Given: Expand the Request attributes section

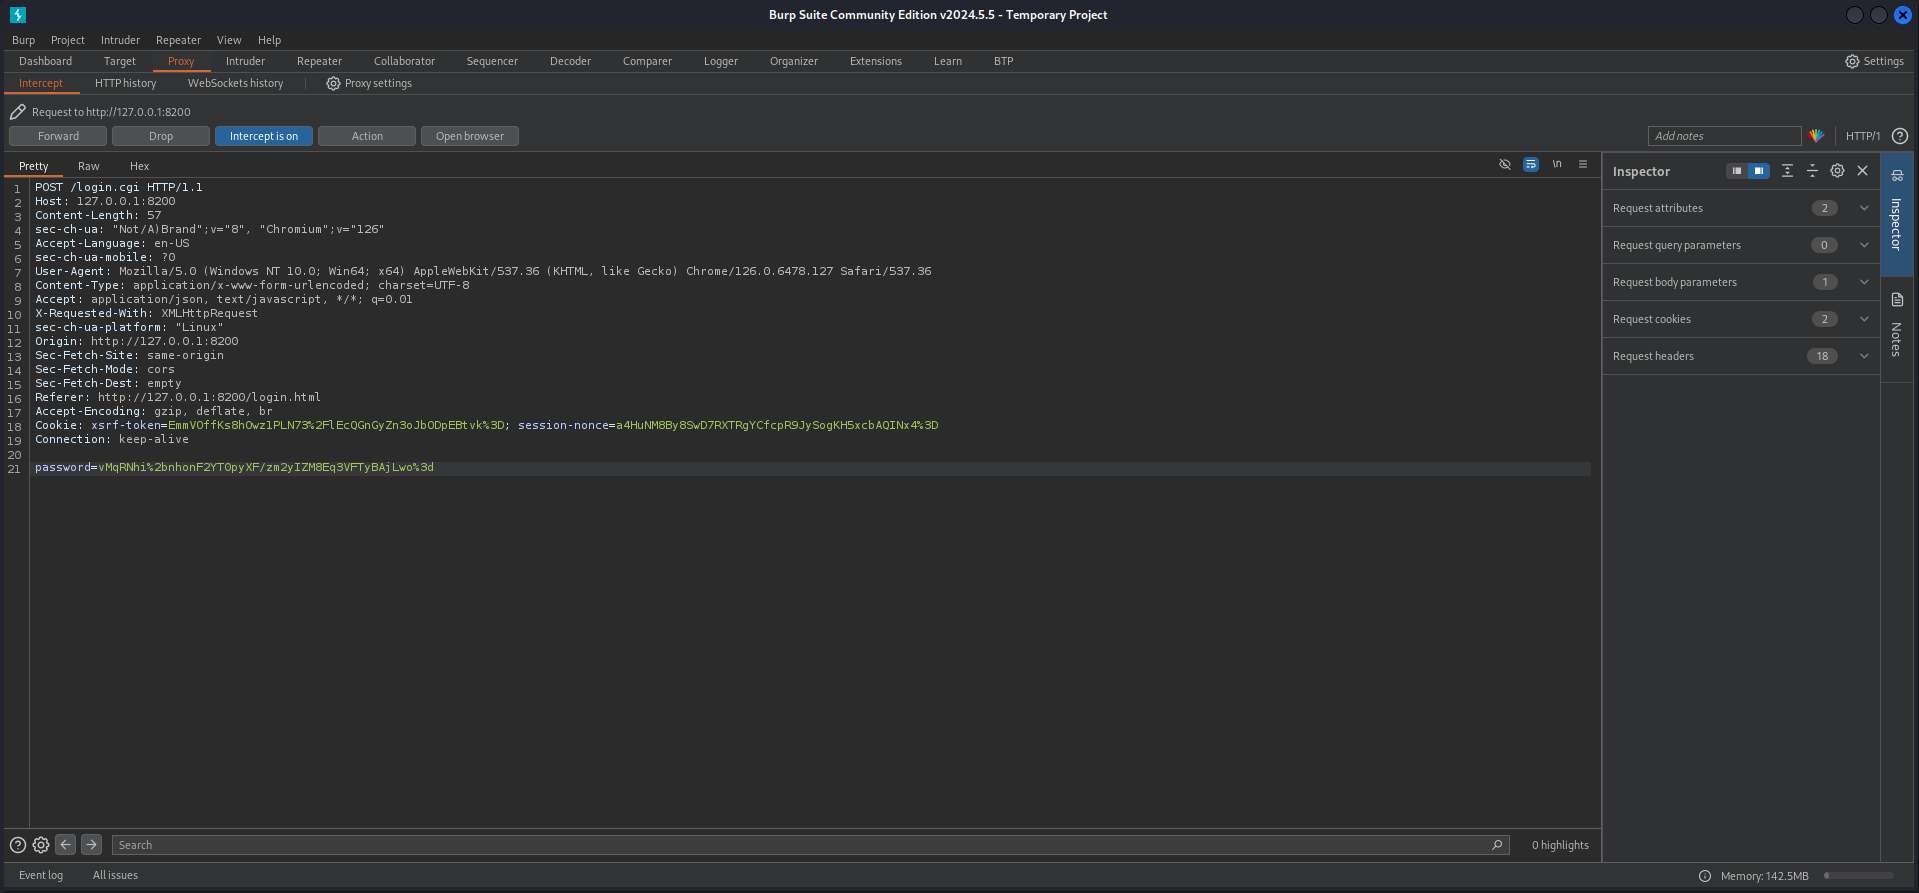Looking at the screenshot, I should 1864,208.
